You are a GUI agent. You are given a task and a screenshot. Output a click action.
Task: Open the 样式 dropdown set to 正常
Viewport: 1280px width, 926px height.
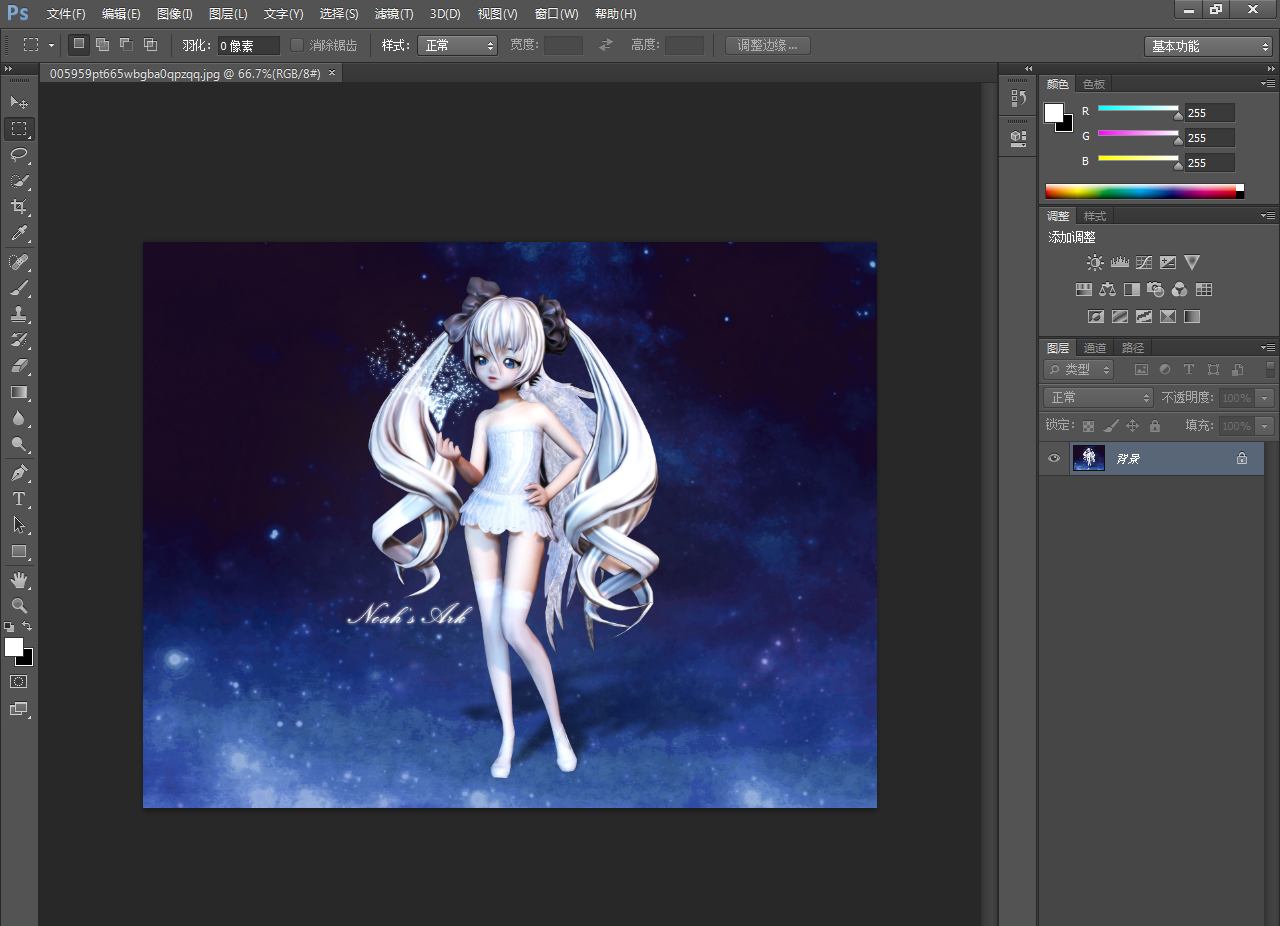pyautogui.click(x=457, y=45)
